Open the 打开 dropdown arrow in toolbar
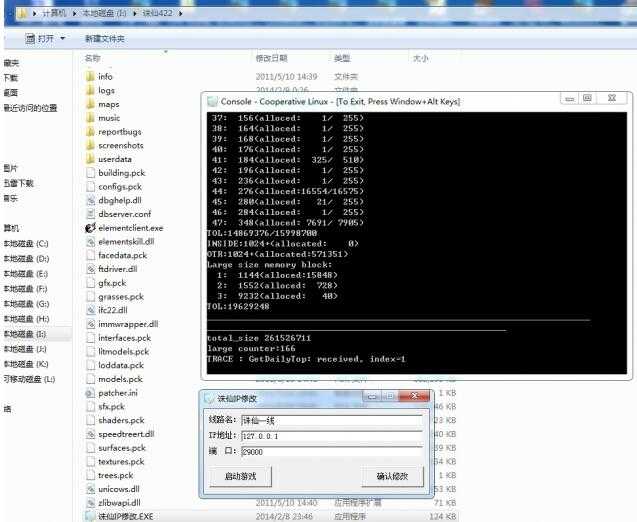 [63, 38]
